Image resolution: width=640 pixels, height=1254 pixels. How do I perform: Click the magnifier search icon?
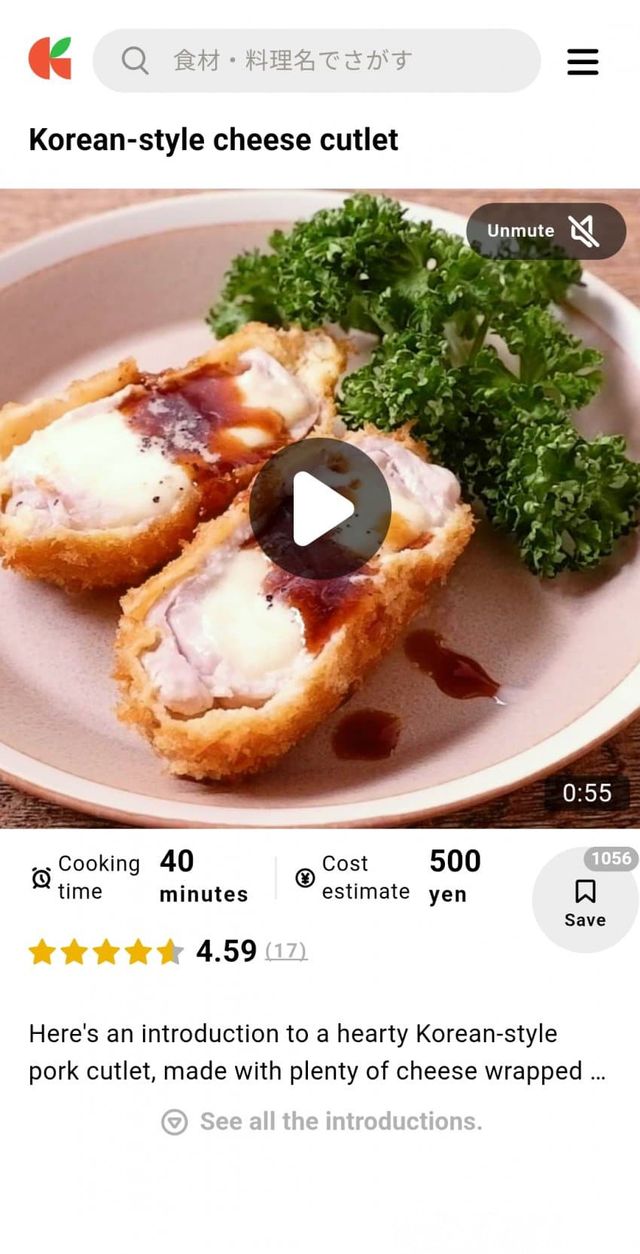coord(135,61)
